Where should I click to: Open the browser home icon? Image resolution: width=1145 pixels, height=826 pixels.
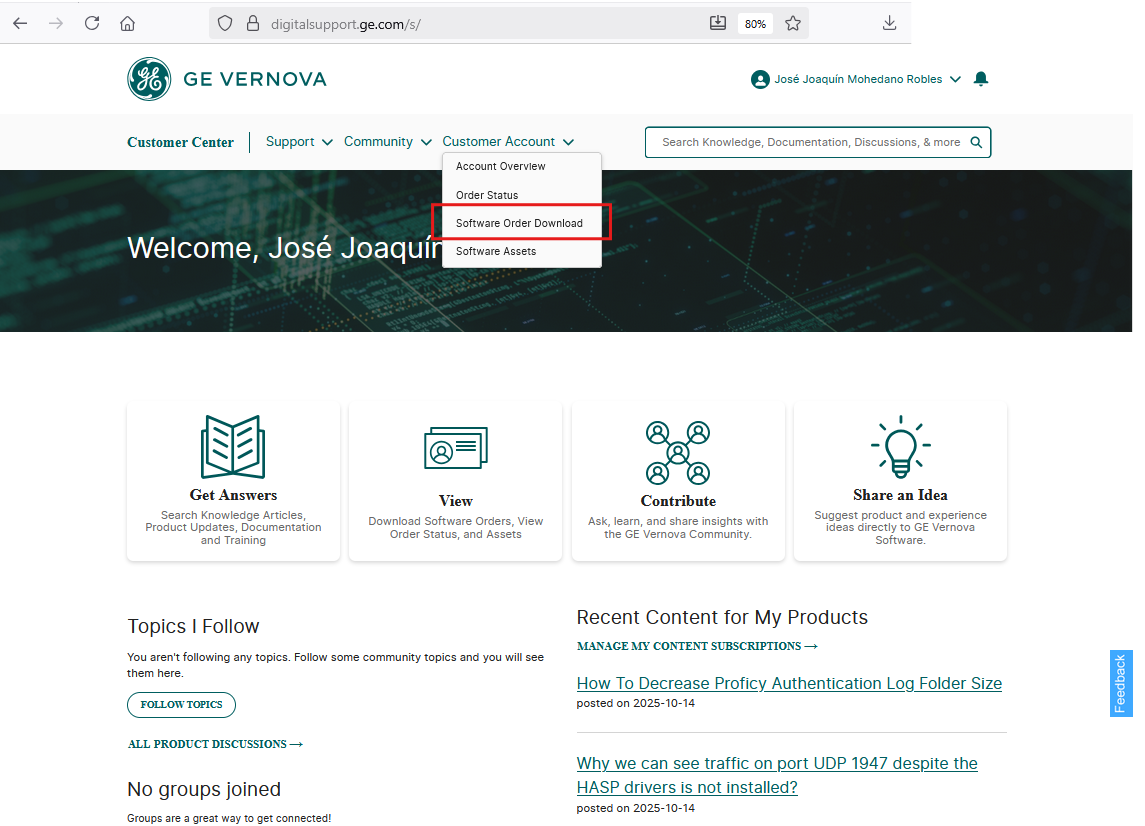click(127, 23)
